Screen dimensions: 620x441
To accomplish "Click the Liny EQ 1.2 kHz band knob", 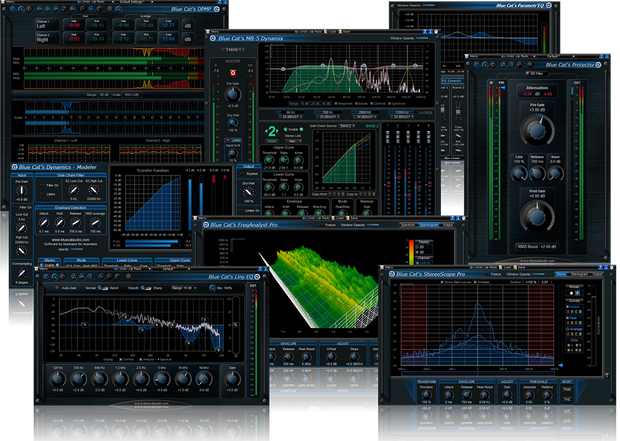I will [x=120, y=379].
